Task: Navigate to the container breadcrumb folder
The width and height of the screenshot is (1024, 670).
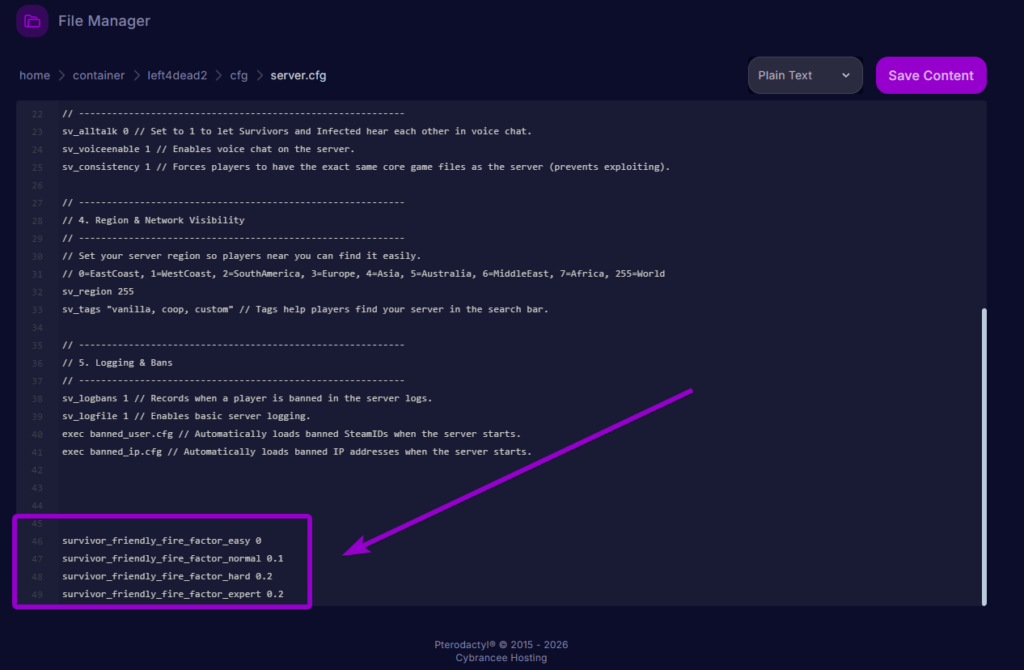Action: (98, 75)
